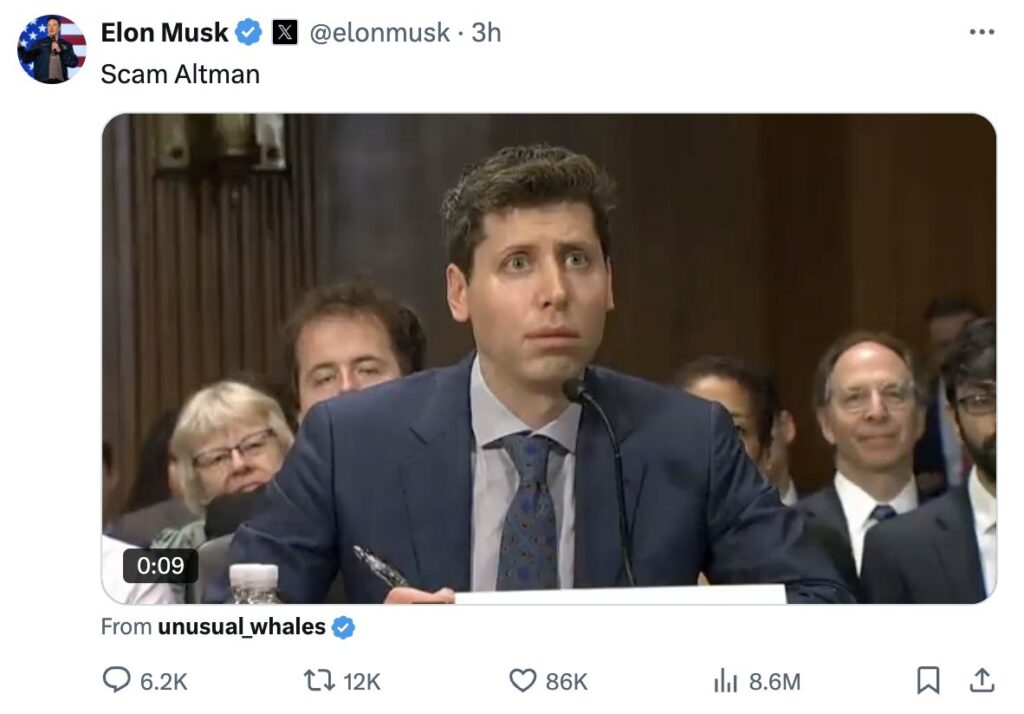Click the X affiliation badge beside name

tap(284, 32)
